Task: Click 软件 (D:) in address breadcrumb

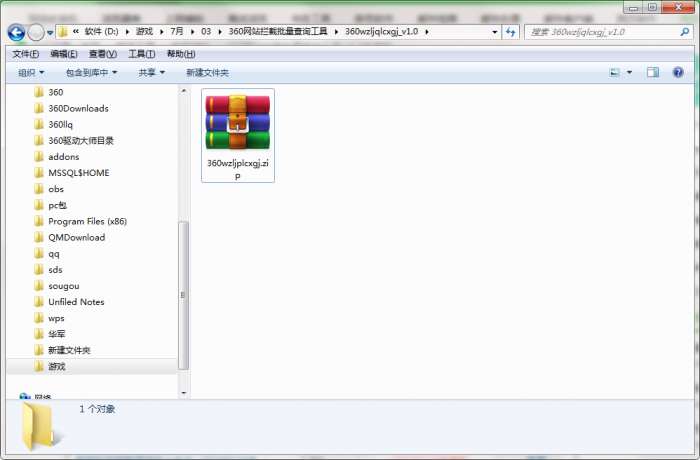Action: [x=101, y=32]
